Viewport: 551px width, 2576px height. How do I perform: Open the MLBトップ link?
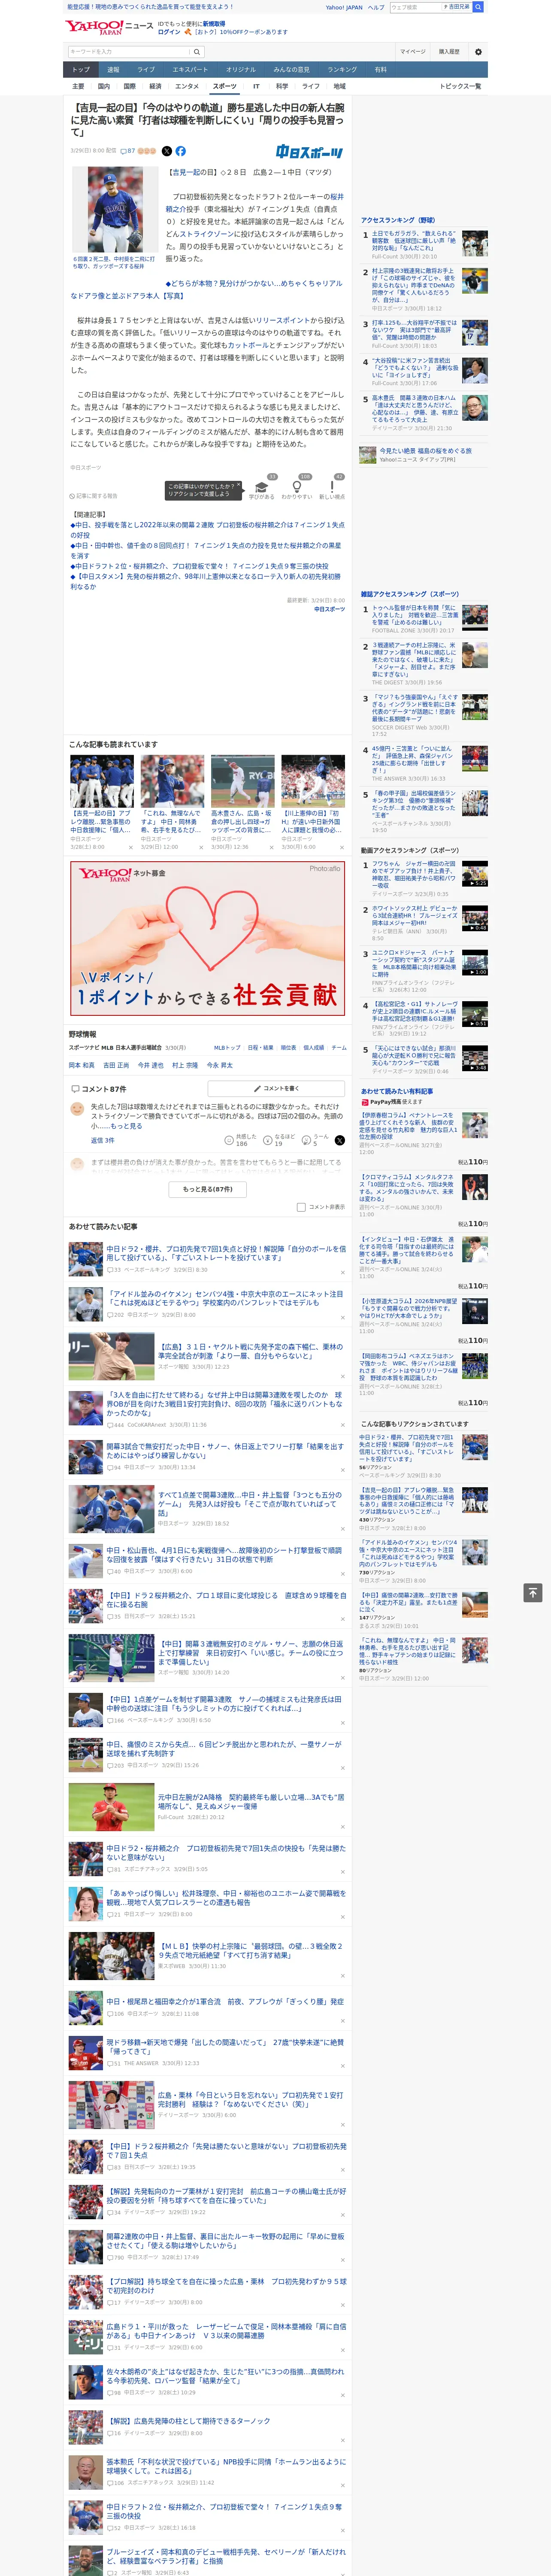pos(227,1048)
